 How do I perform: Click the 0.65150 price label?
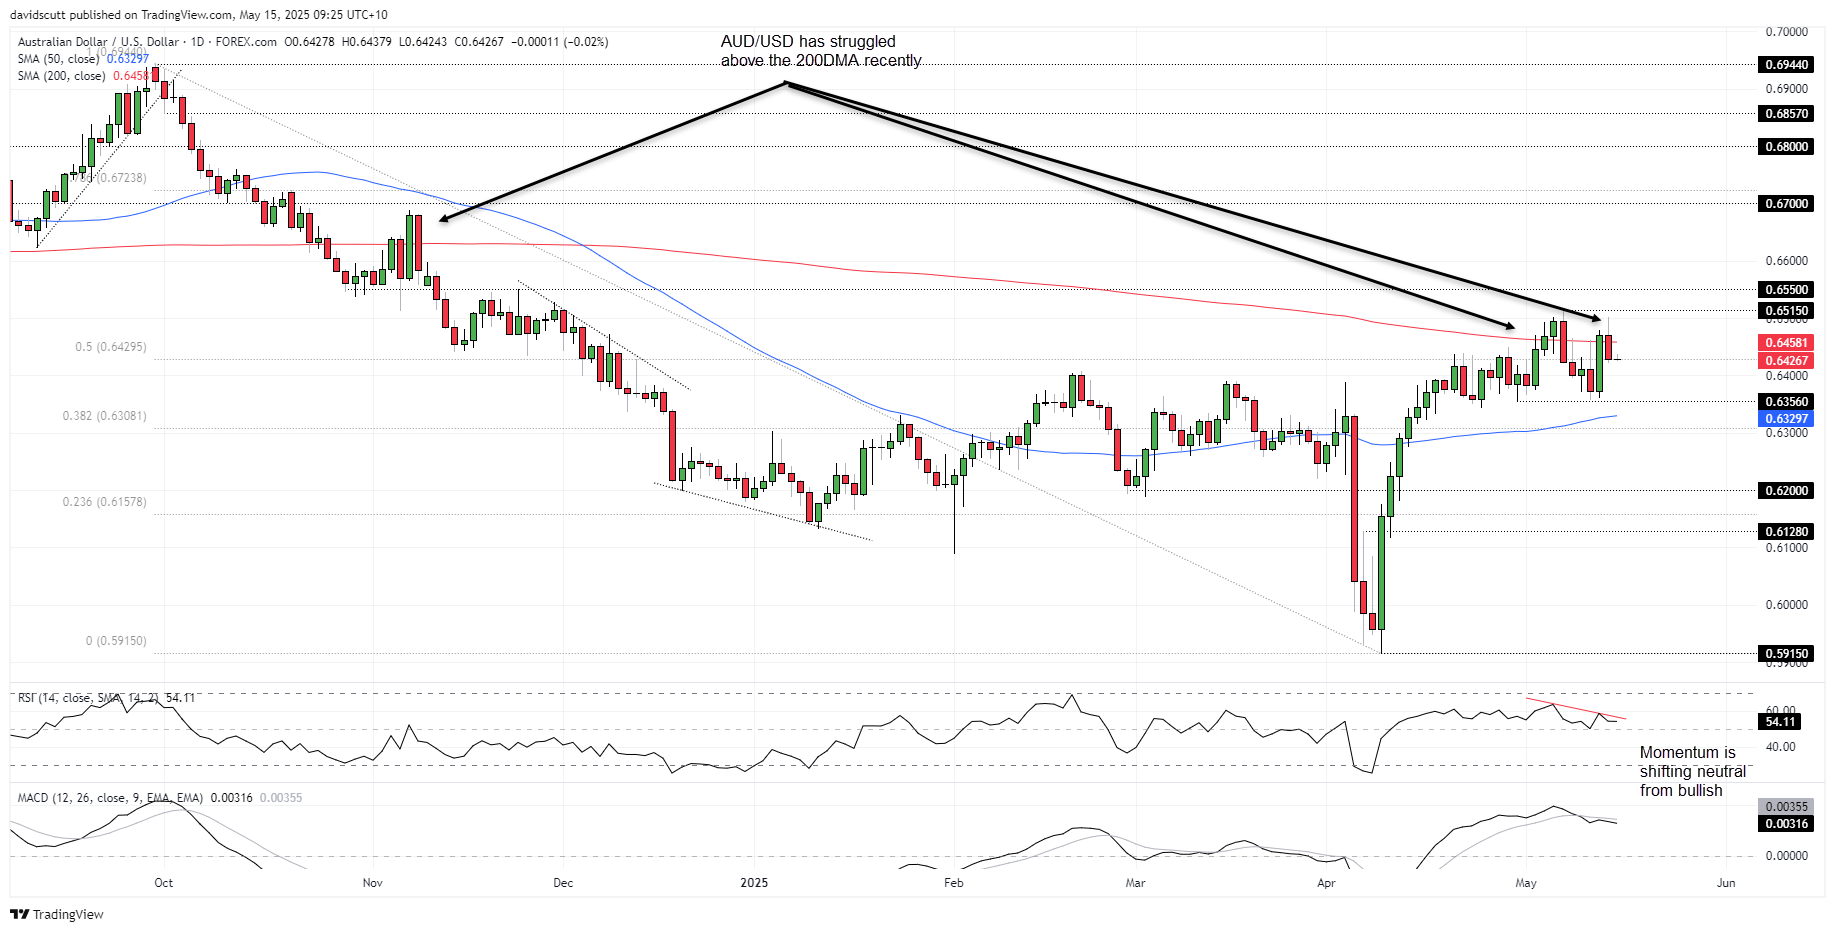coord(1786,311)
